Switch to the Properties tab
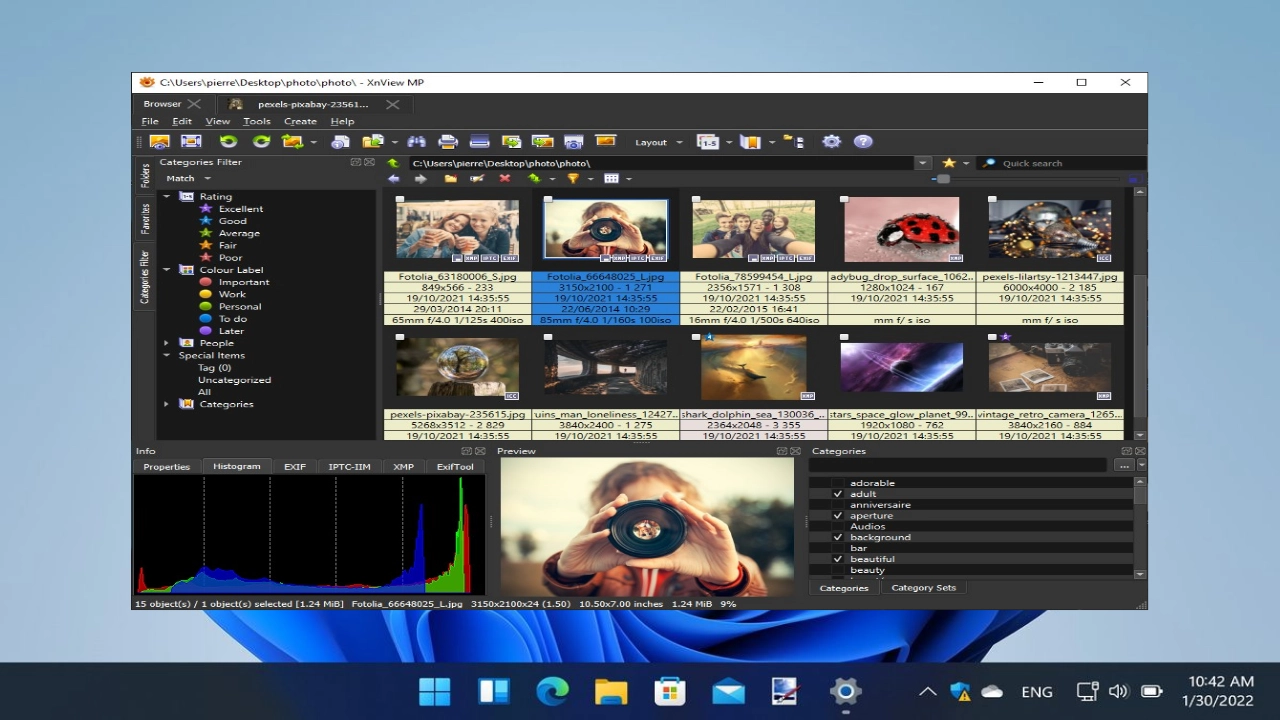 pyautogui.click(x=166, y=467)
